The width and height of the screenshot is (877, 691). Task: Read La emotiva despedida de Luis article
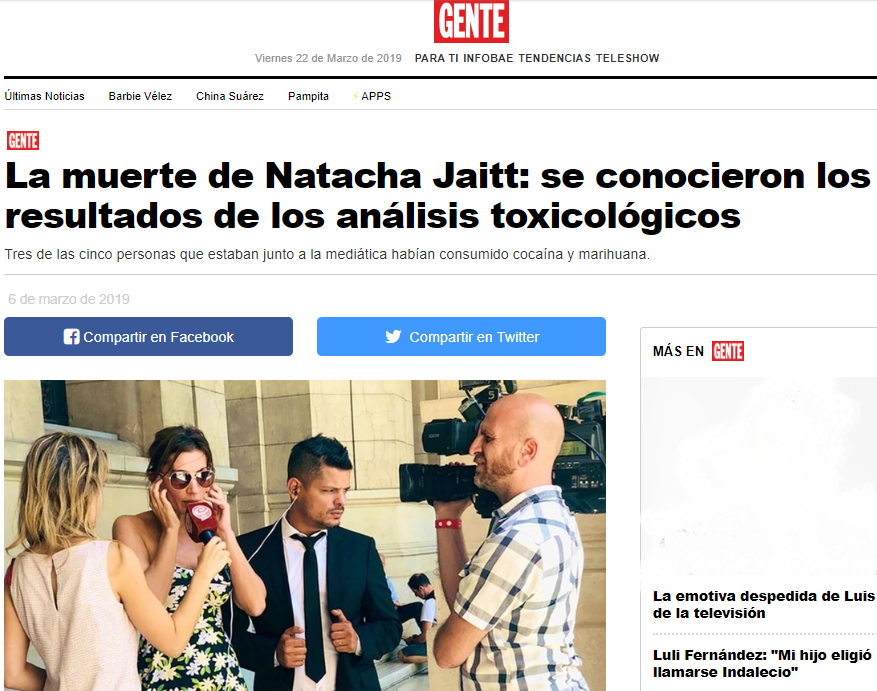tap(765, 604)
